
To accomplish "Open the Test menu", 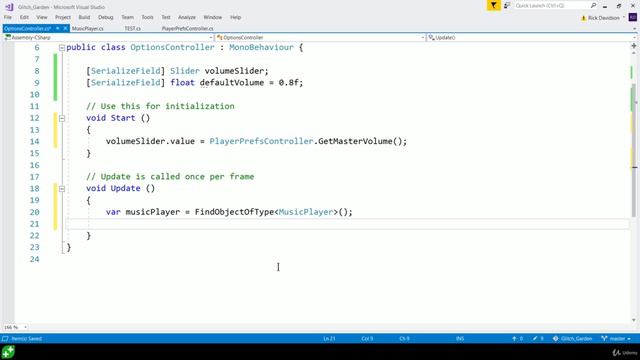I will pyautogui.click(x=166, y=17).
